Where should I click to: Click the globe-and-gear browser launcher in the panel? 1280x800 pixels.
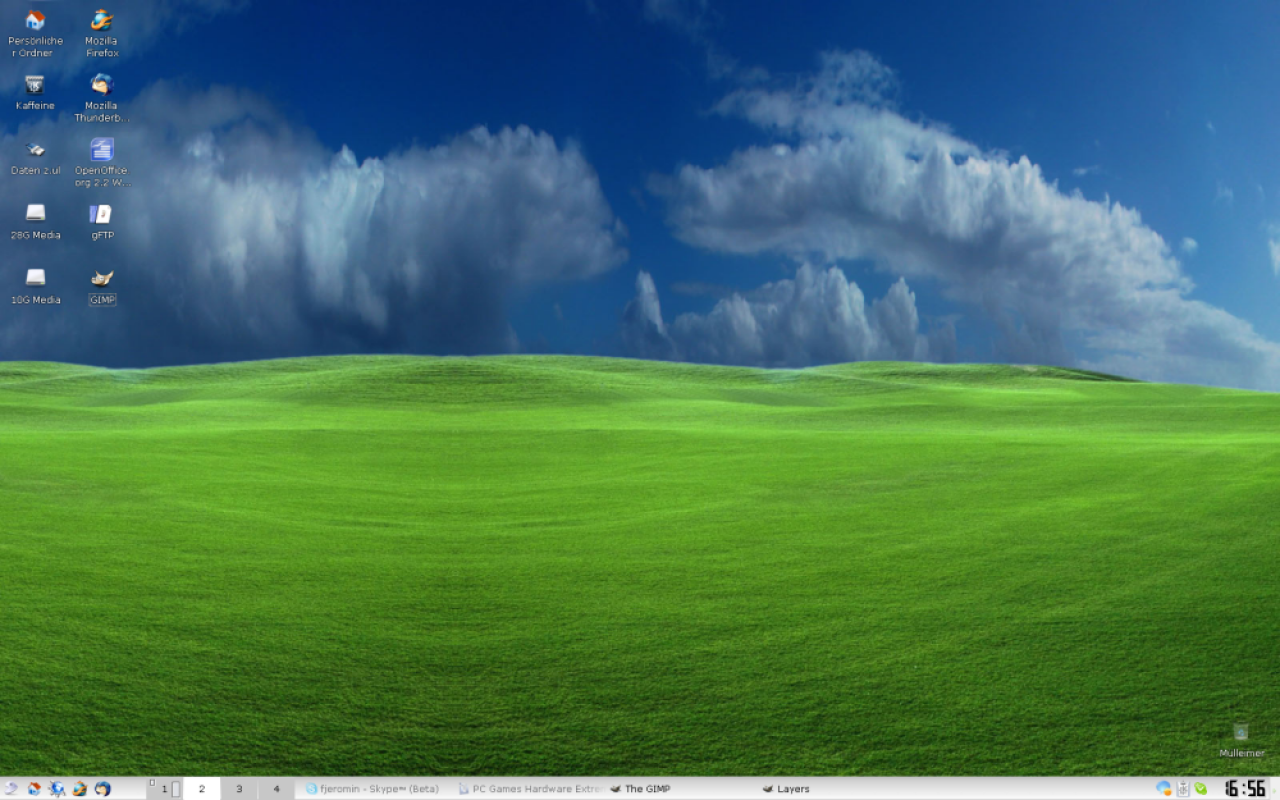(x=57, y=789)
